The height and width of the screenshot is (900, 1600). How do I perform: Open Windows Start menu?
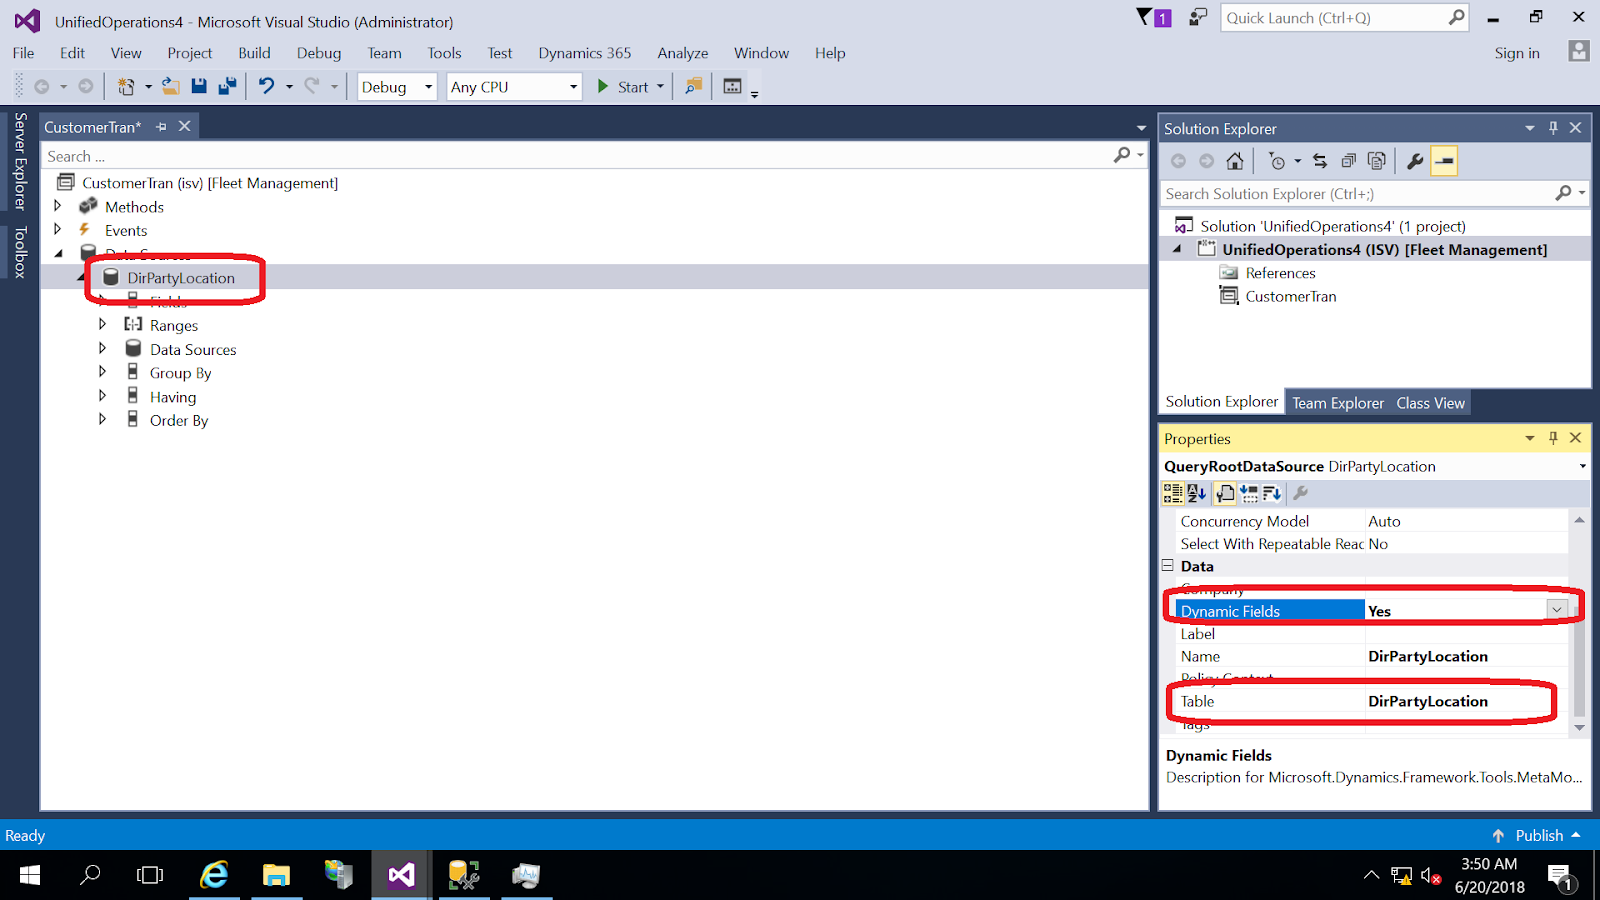point(30,875)
